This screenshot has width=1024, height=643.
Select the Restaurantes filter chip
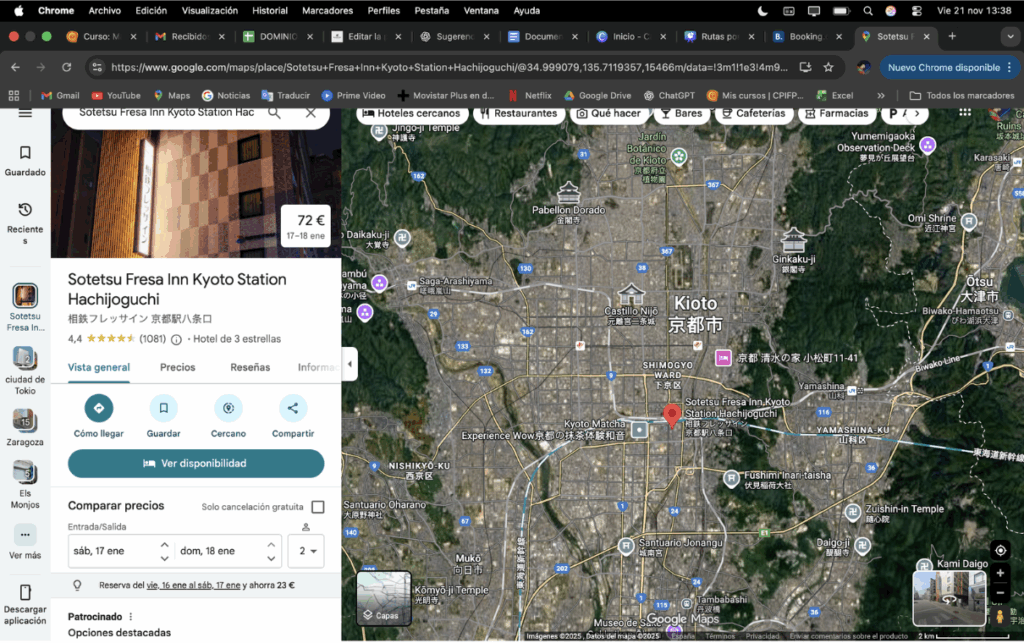(518, 113)
